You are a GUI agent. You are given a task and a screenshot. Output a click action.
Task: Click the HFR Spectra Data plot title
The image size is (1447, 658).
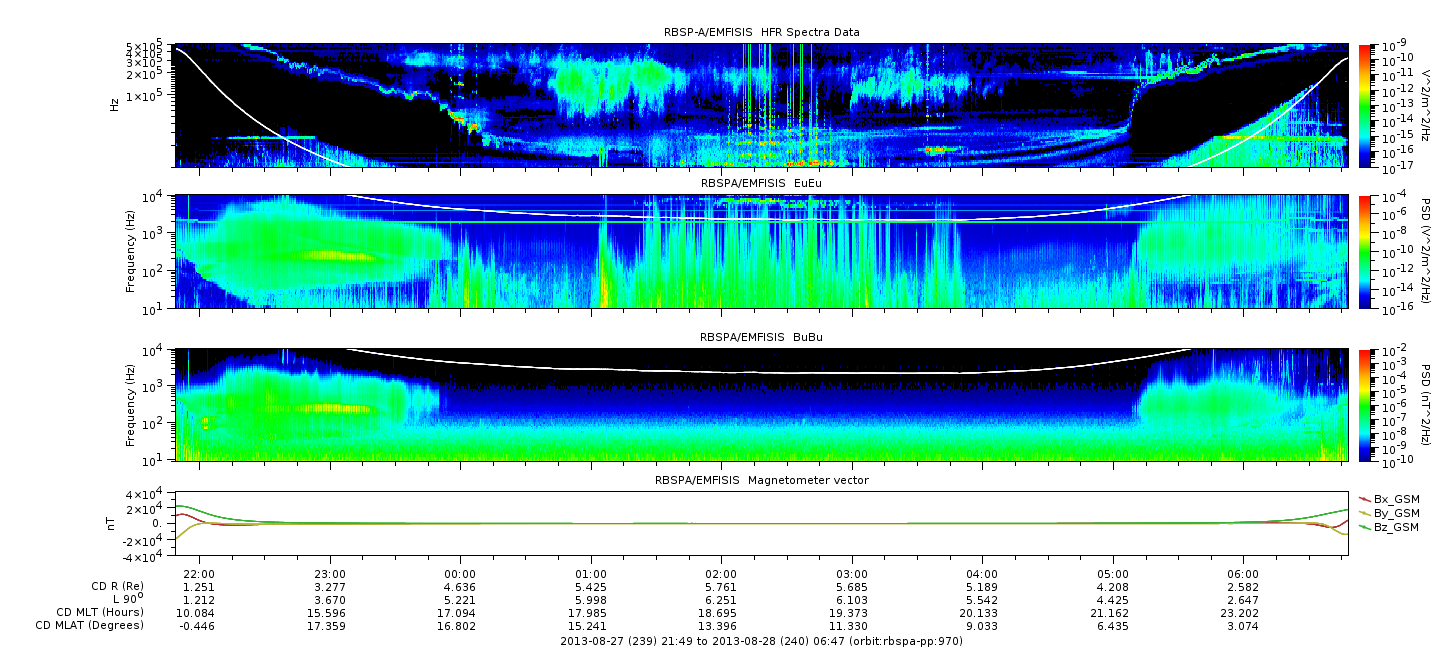pos(761,32)
